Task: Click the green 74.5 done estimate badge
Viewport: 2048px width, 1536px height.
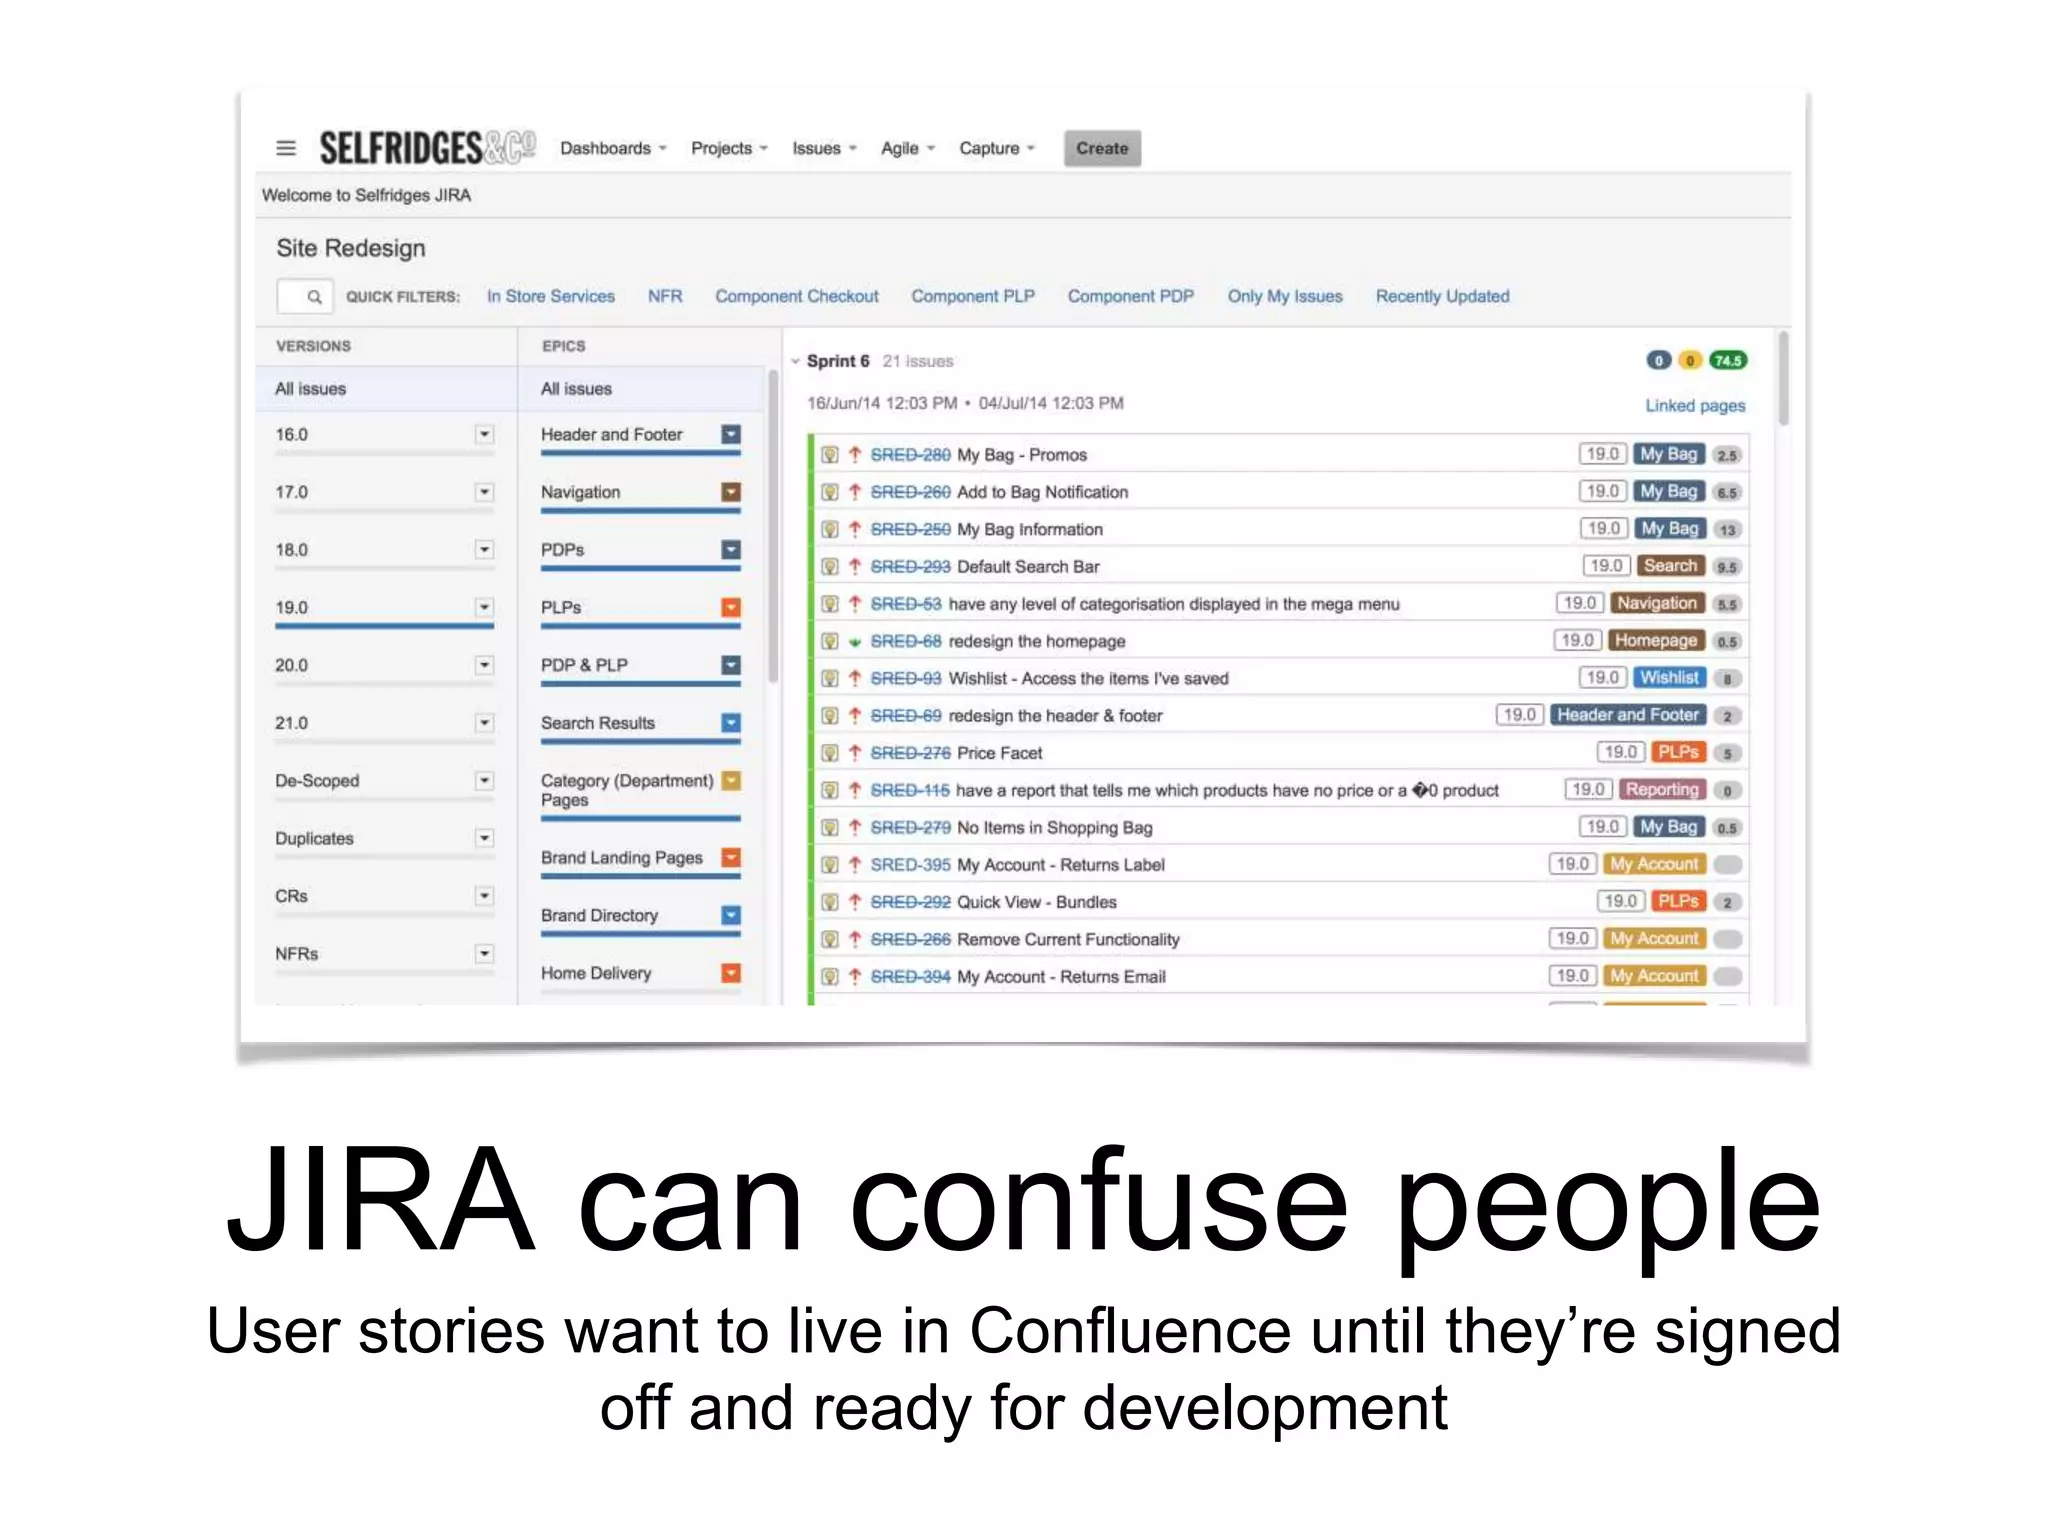Action: coord(1728,360)
